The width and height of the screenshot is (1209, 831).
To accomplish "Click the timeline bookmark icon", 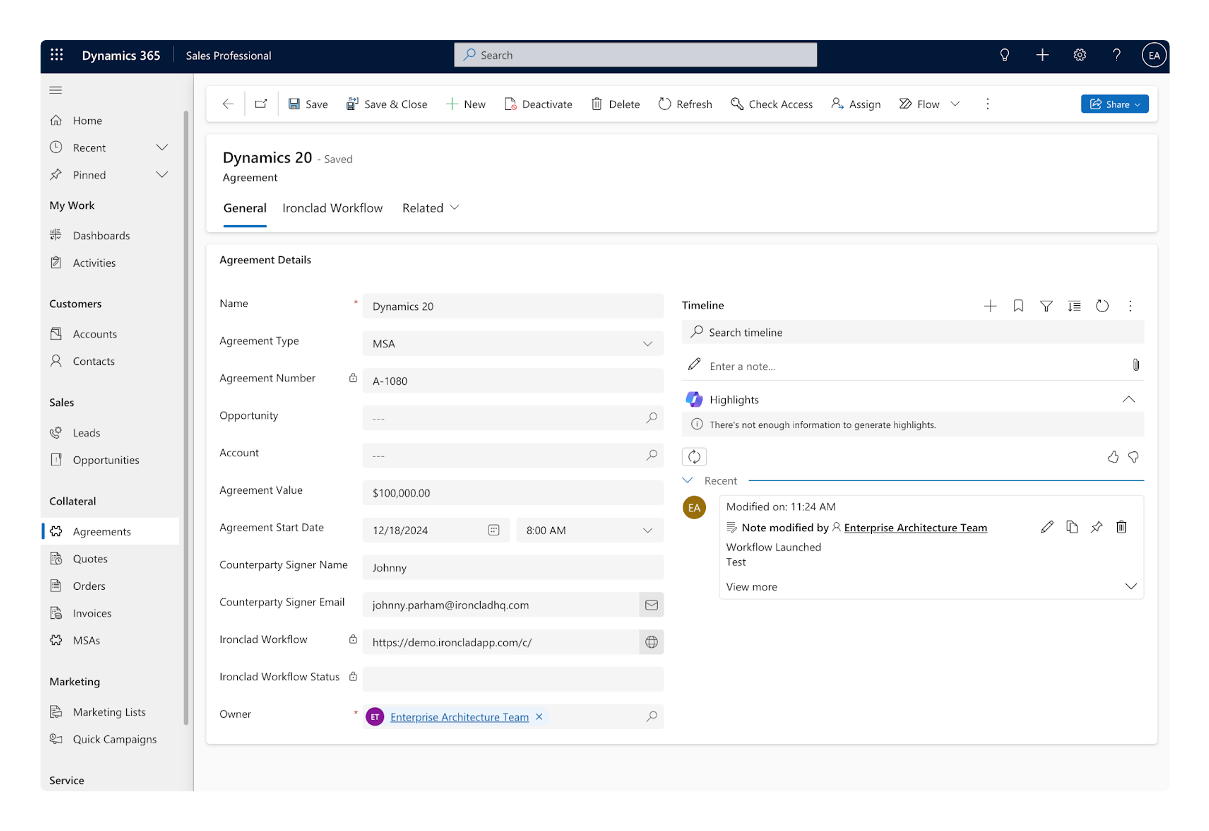I will [1018, 306].
